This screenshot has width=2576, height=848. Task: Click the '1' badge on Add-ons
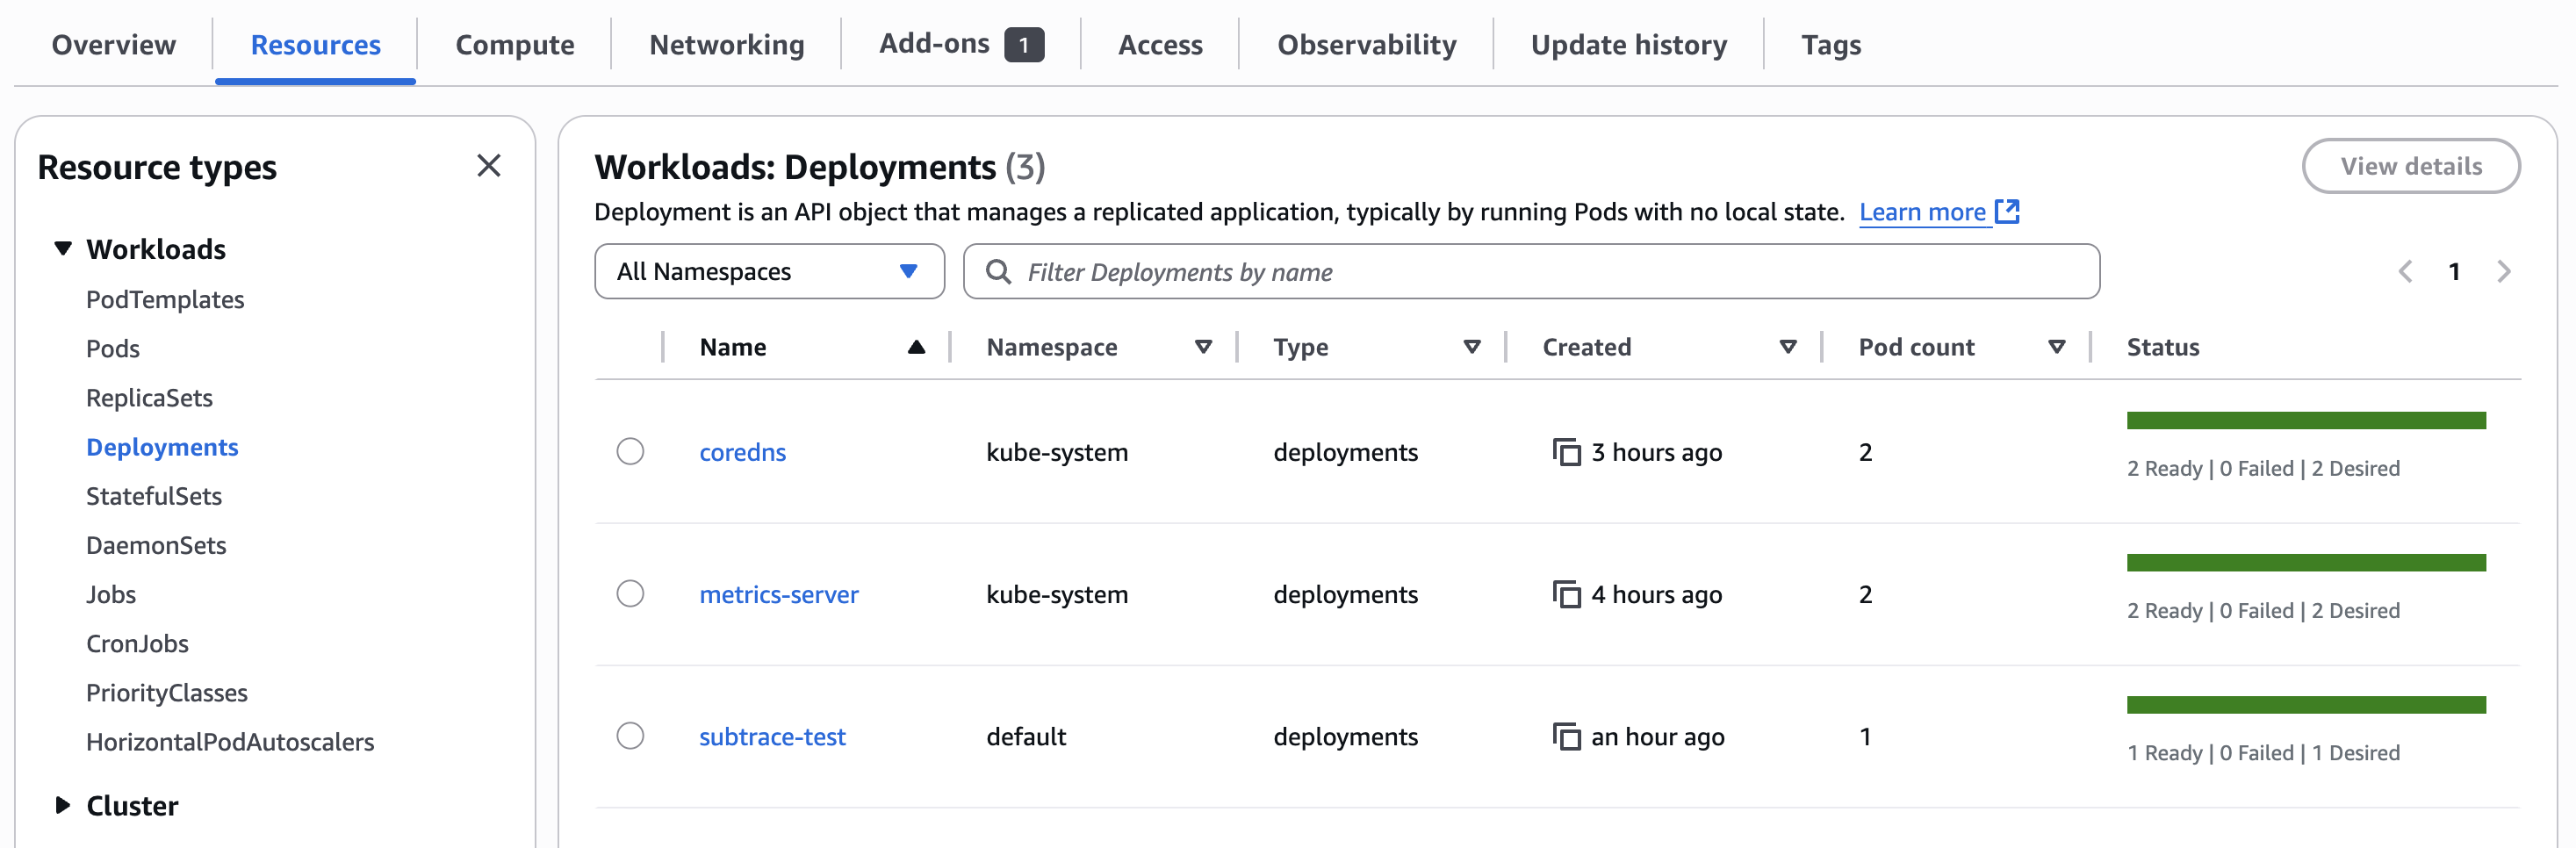1024,45
